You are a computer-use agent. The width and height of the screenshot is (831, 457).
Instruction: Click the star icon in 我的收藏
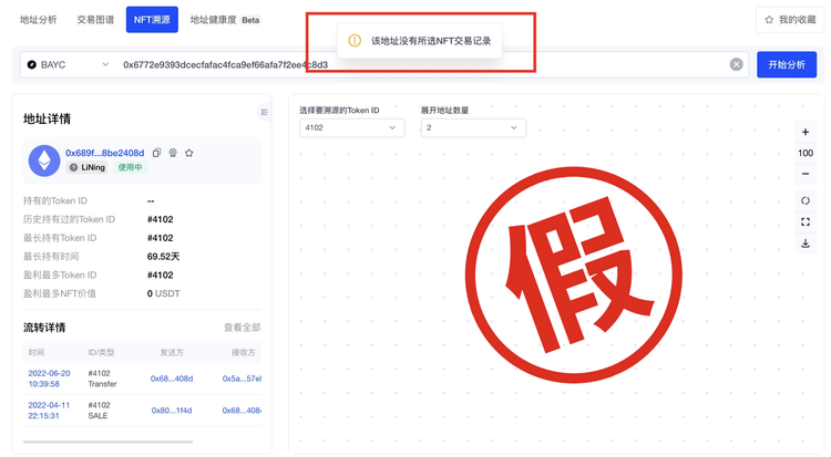coord(769,20)
